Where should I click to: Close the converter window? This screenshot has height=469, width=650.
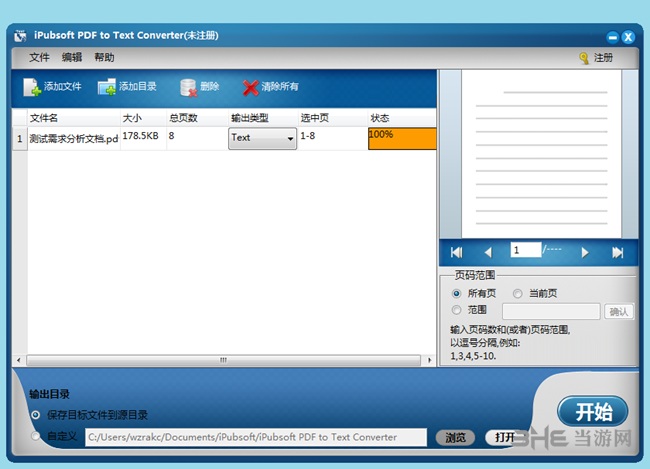pyautogui.click(x=628, y=37)
